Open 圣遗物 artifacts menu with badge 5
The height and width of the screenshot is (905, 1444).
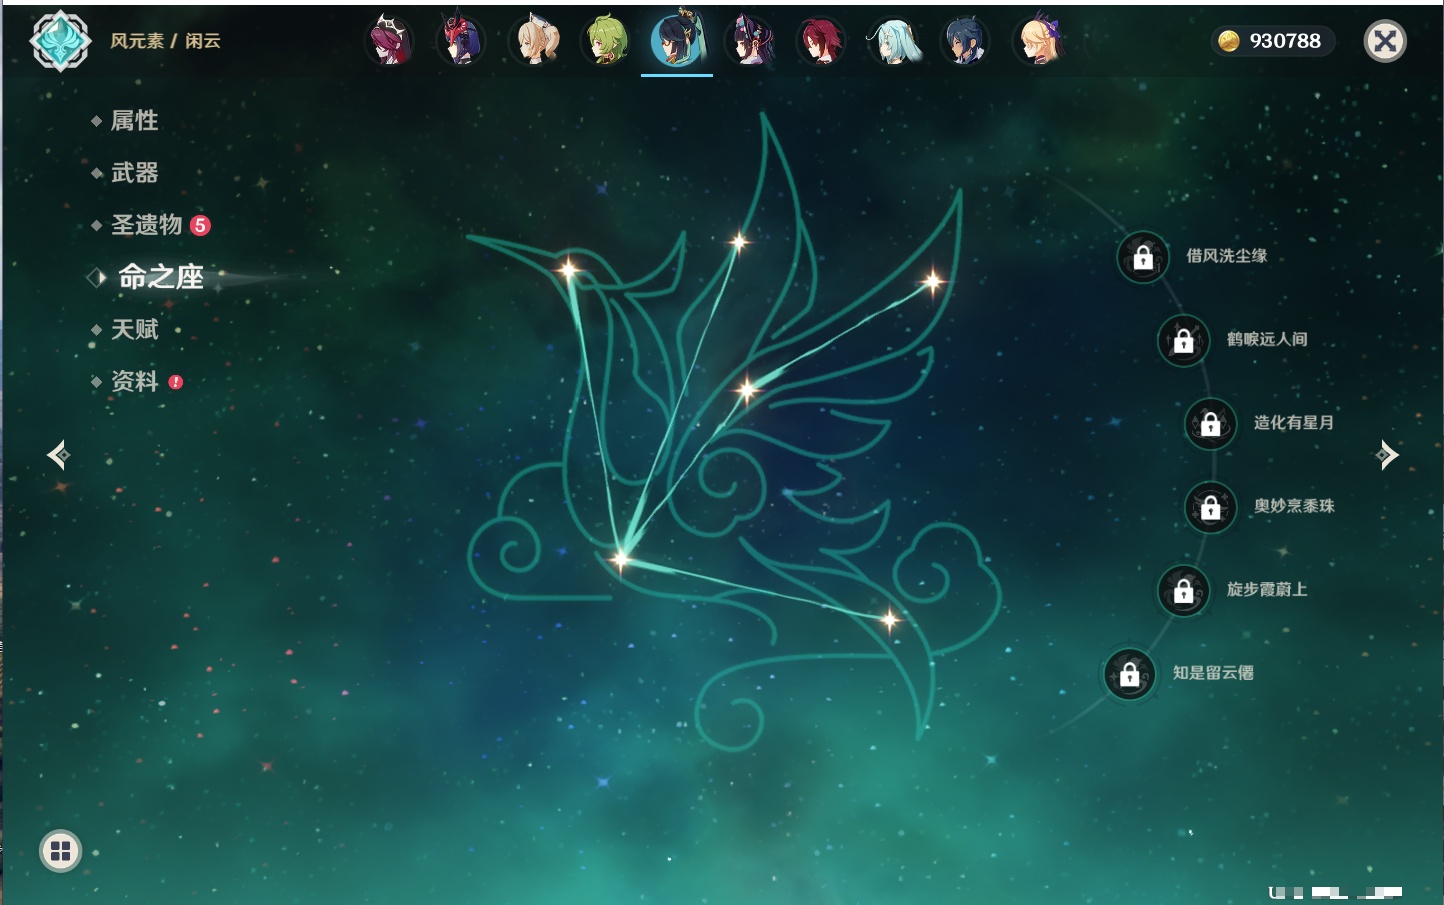click(x=147, y=225)
